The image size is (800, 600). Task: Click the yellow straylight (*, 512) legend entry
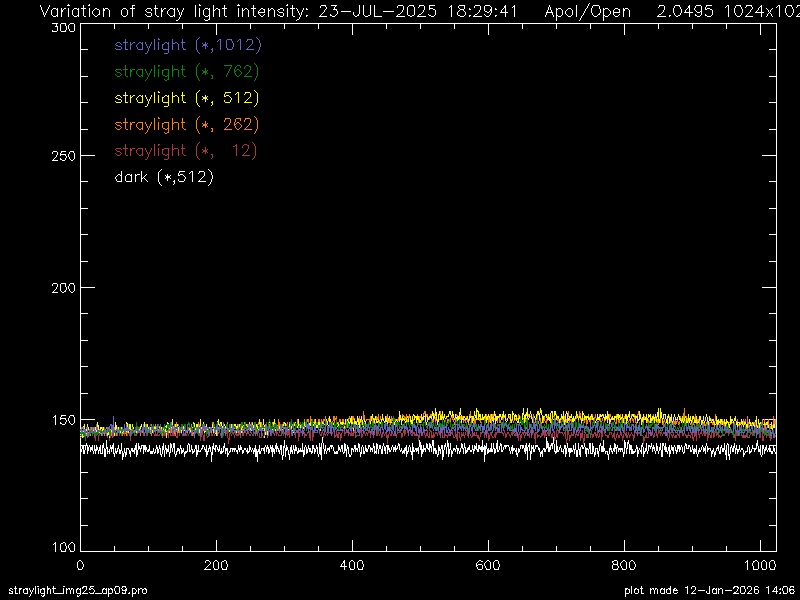(187, 98)
